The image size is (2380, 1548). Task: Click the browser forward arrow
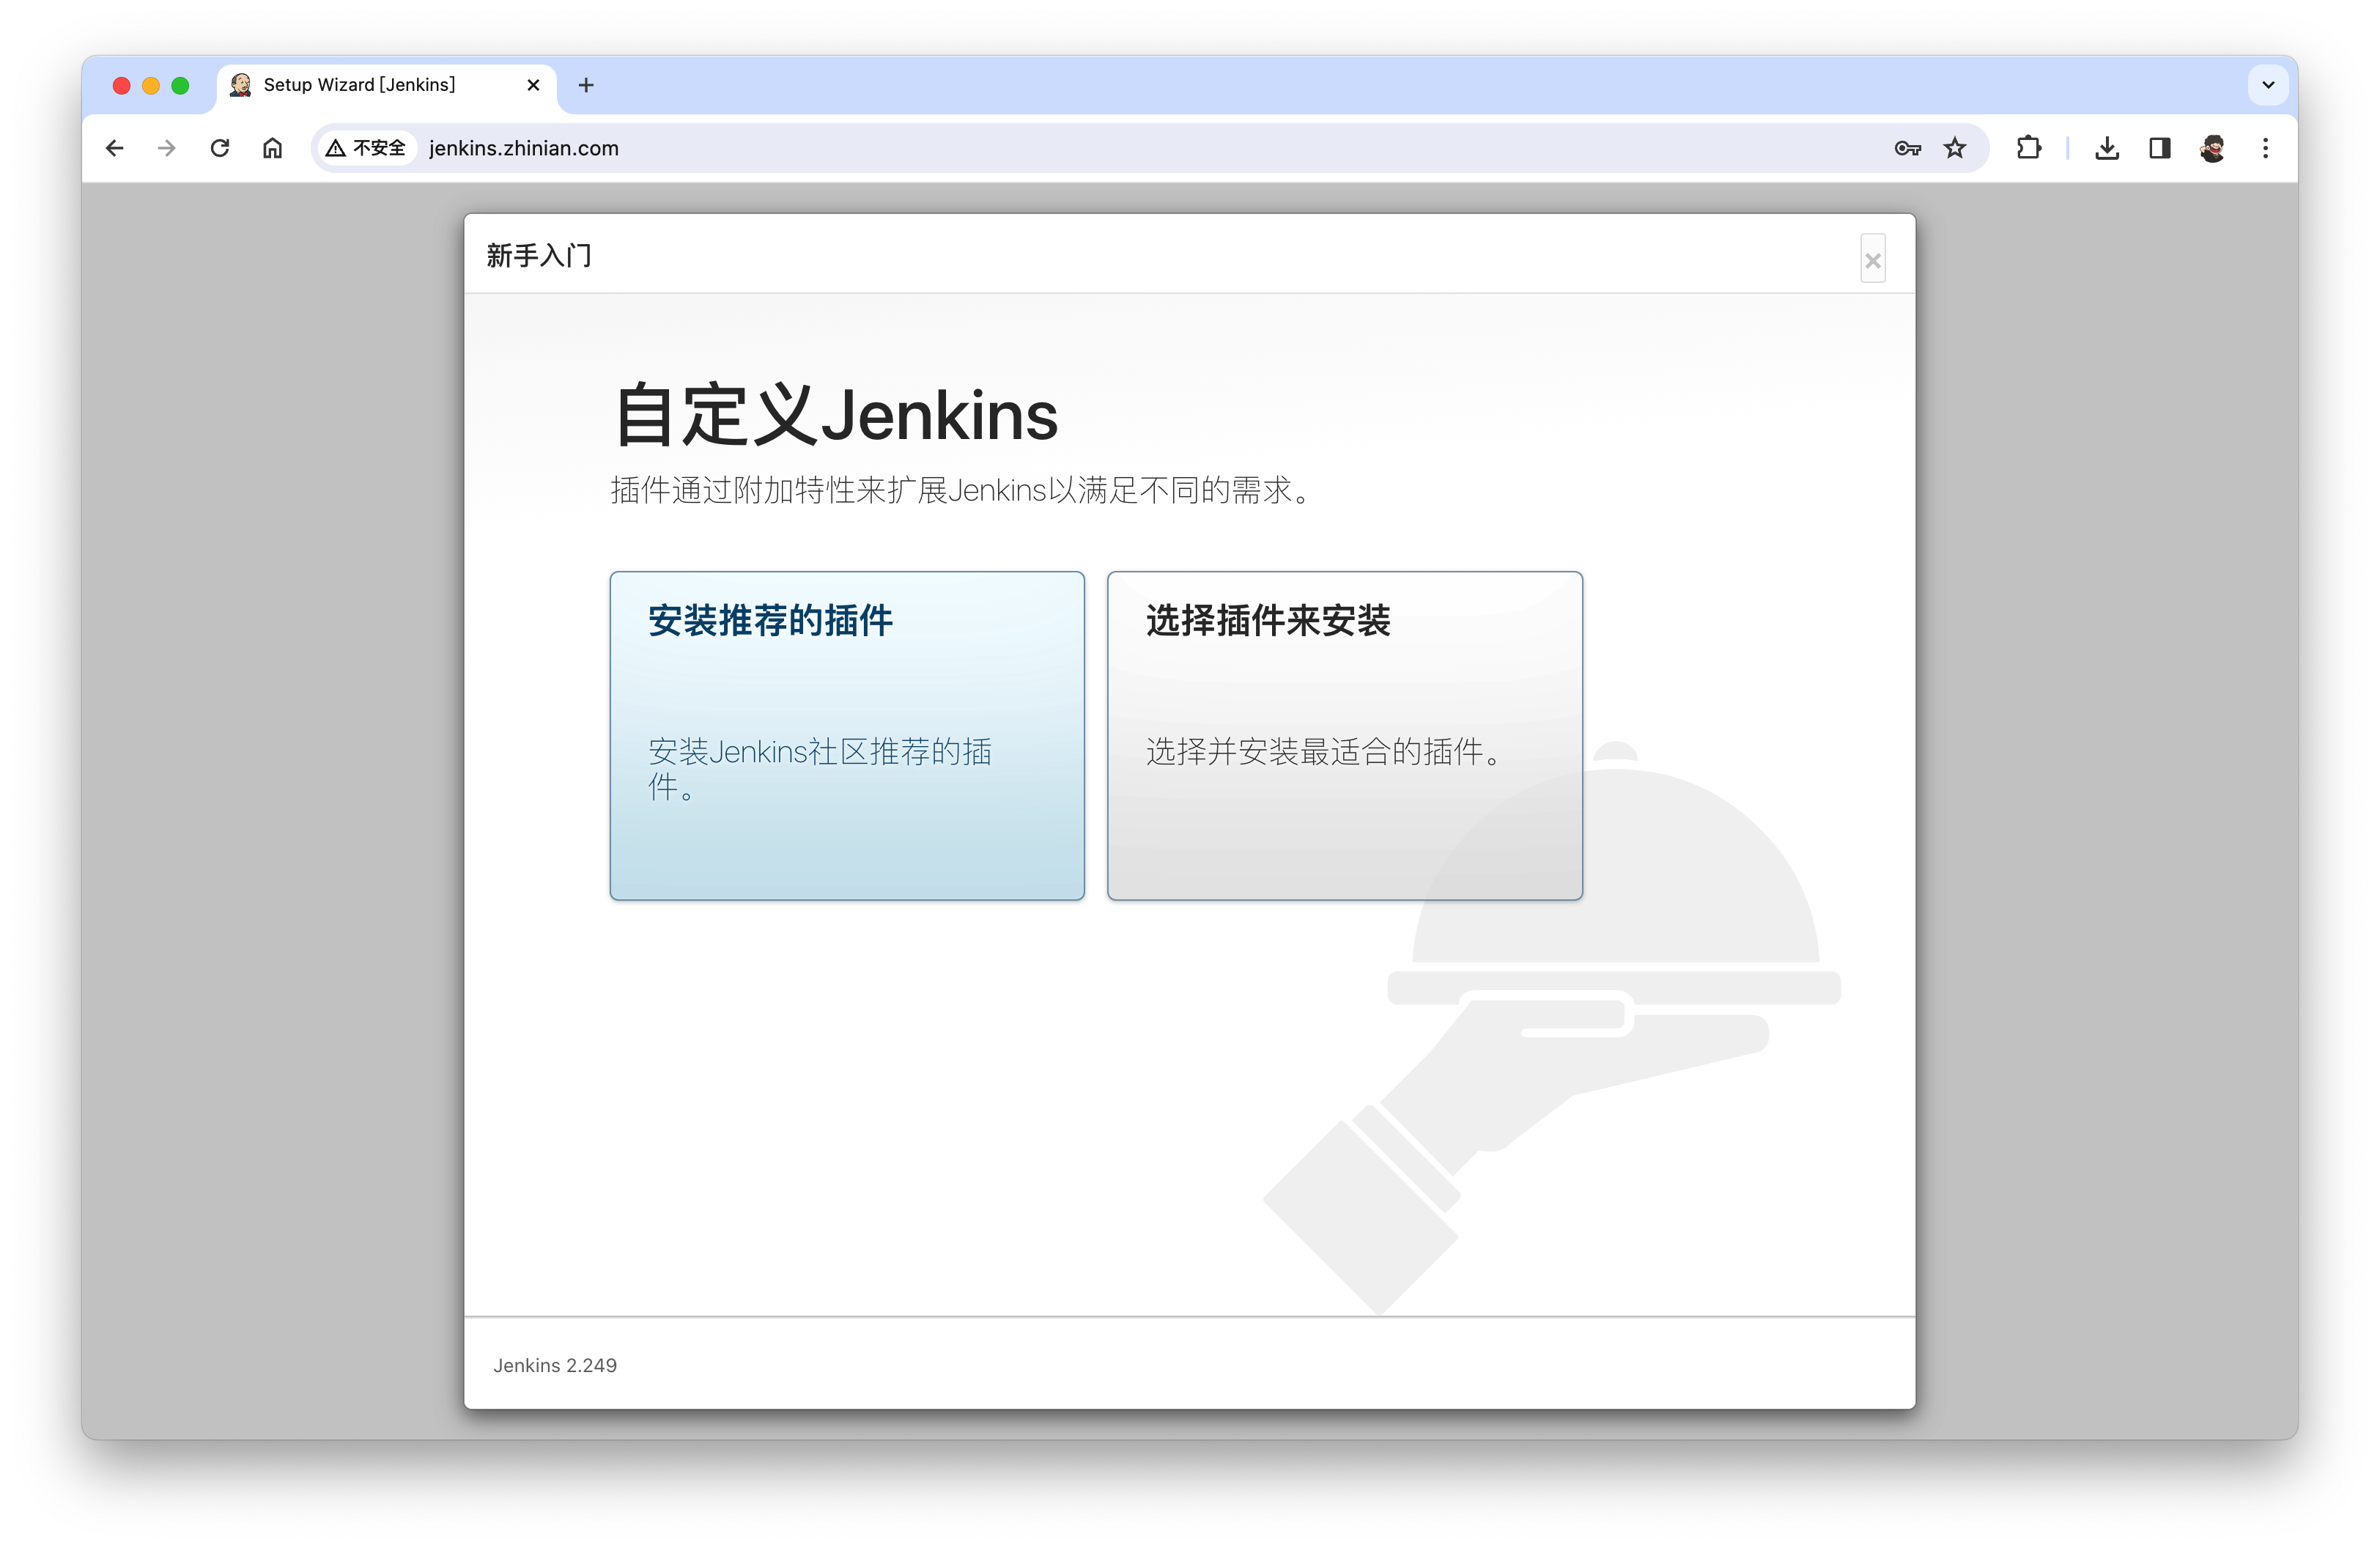click(x=167, y=148)
